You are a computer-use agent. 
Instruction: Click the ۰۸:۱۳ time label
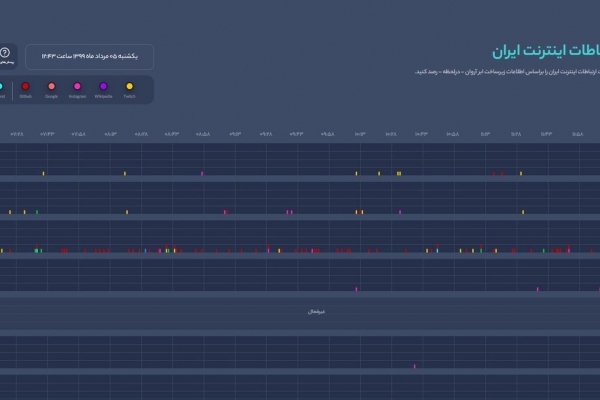click(x=111, y=134)
